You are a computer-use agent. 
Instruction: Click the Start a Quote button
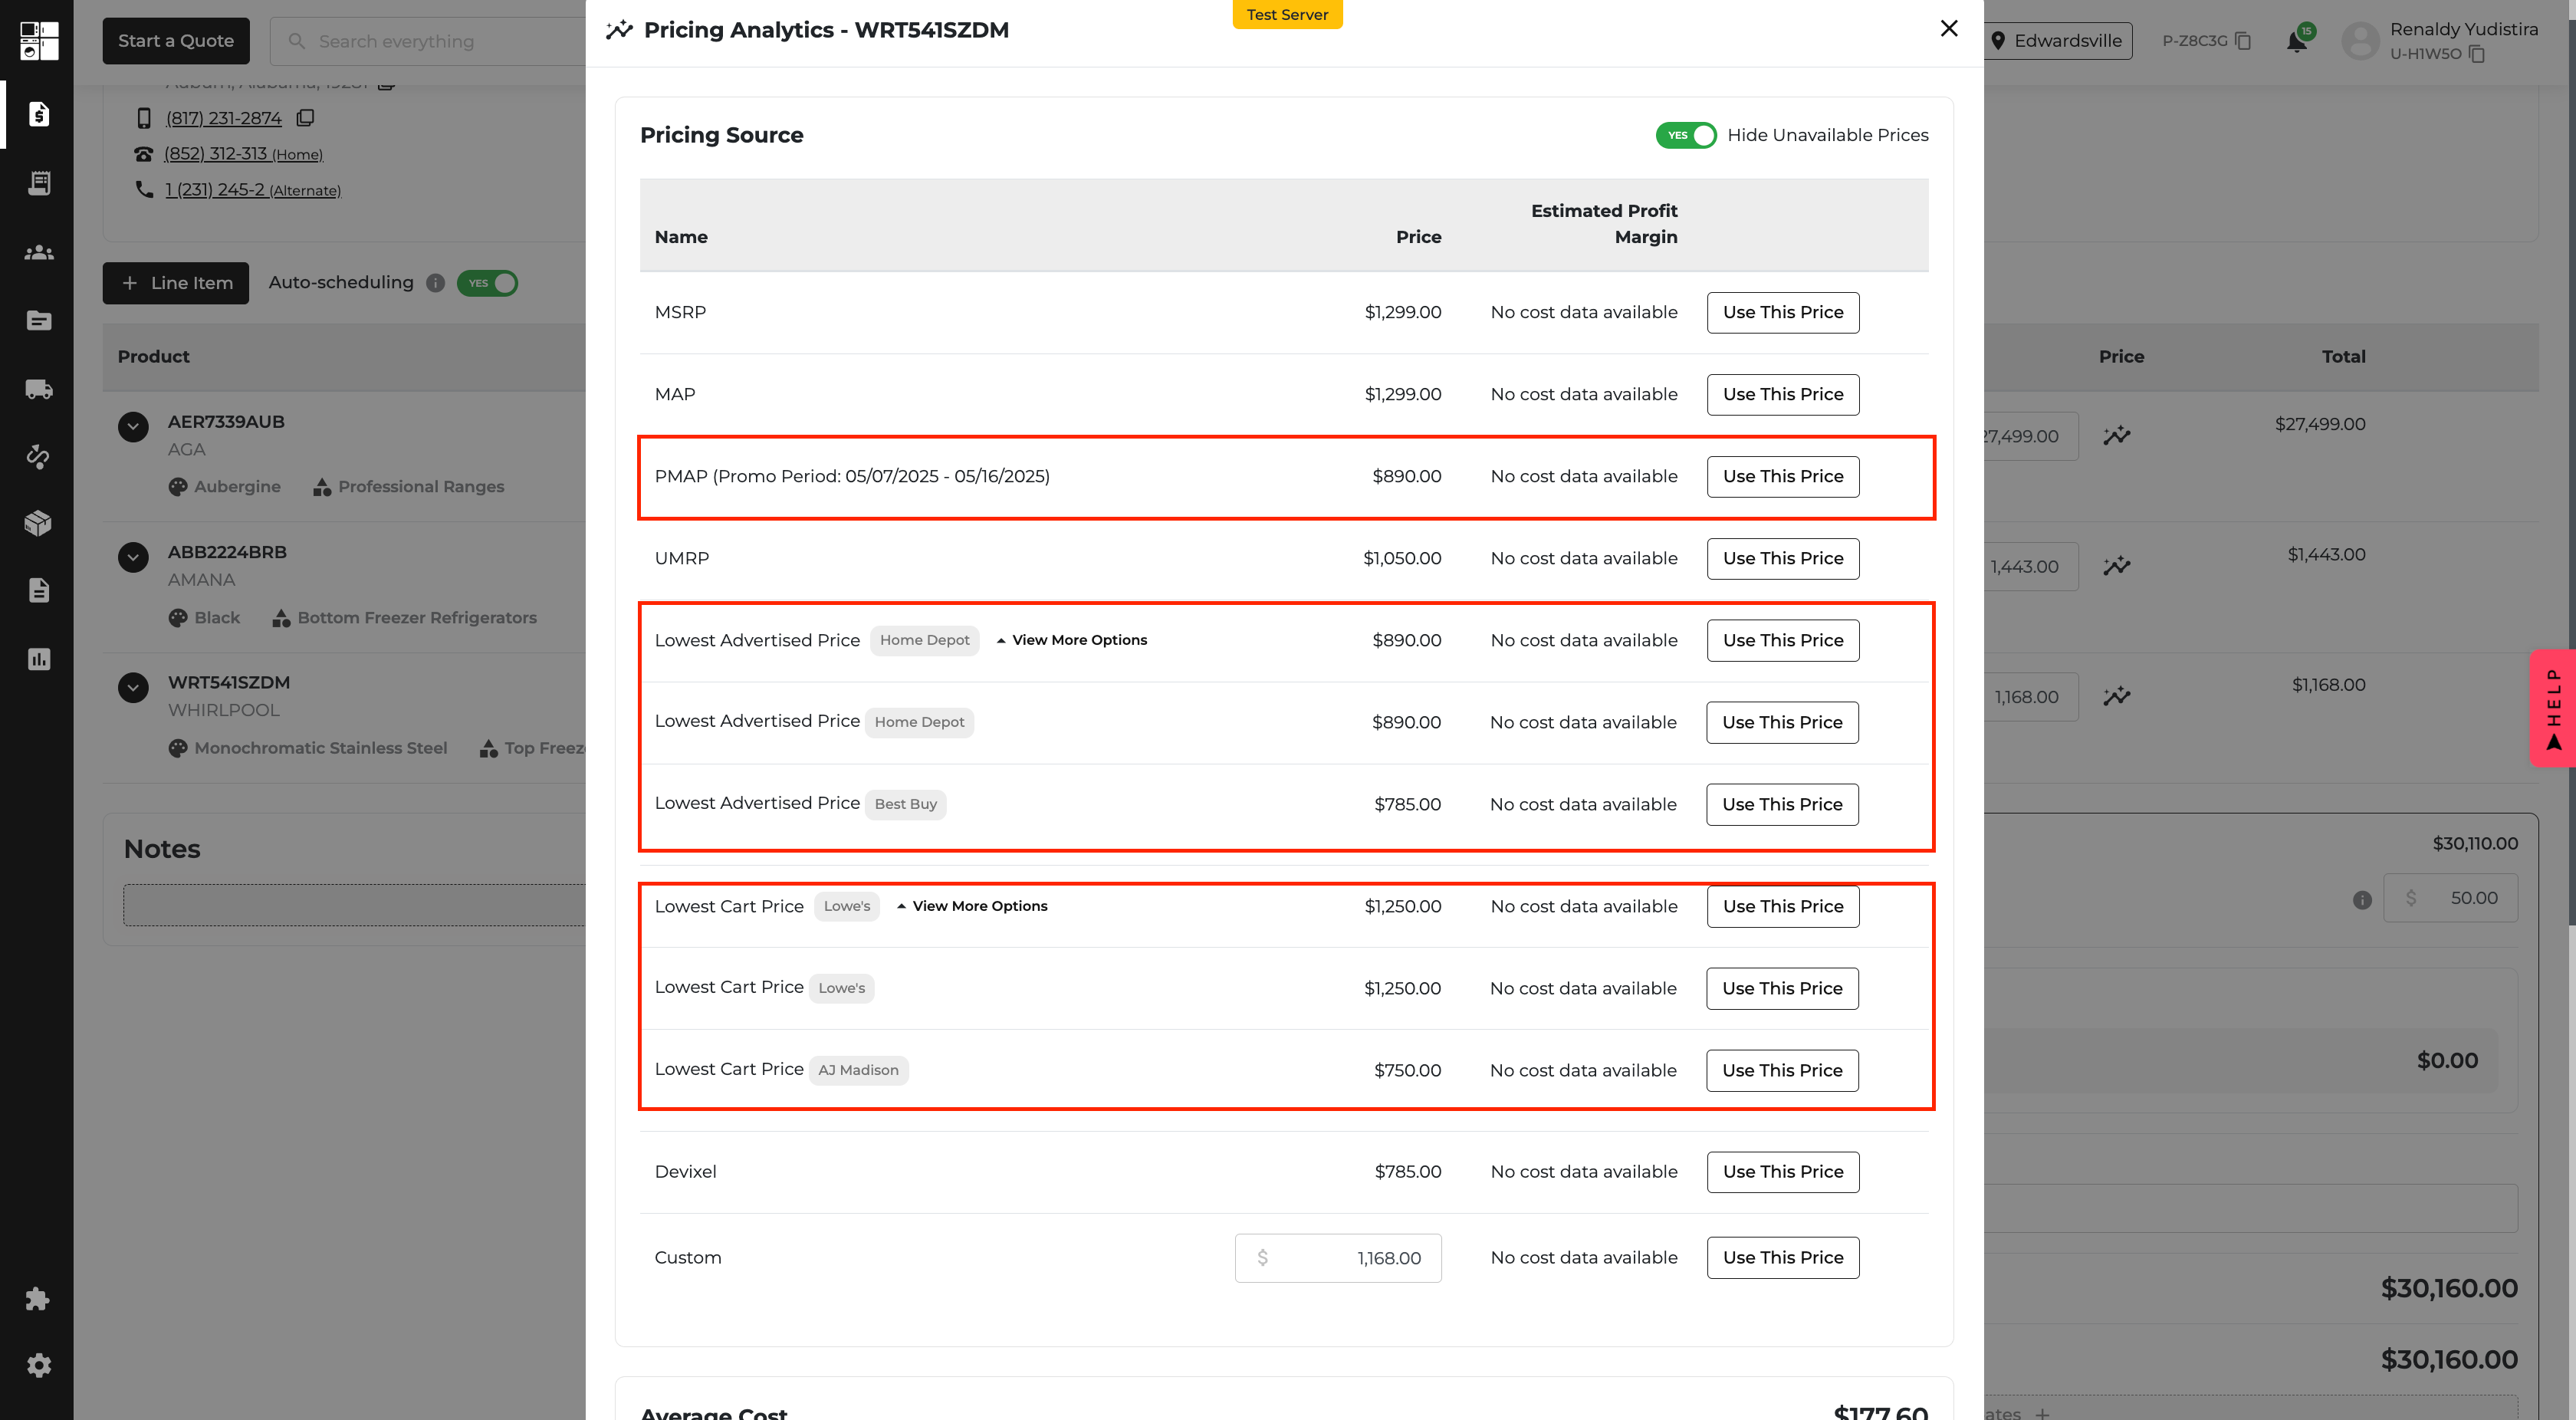pos(176,41)
